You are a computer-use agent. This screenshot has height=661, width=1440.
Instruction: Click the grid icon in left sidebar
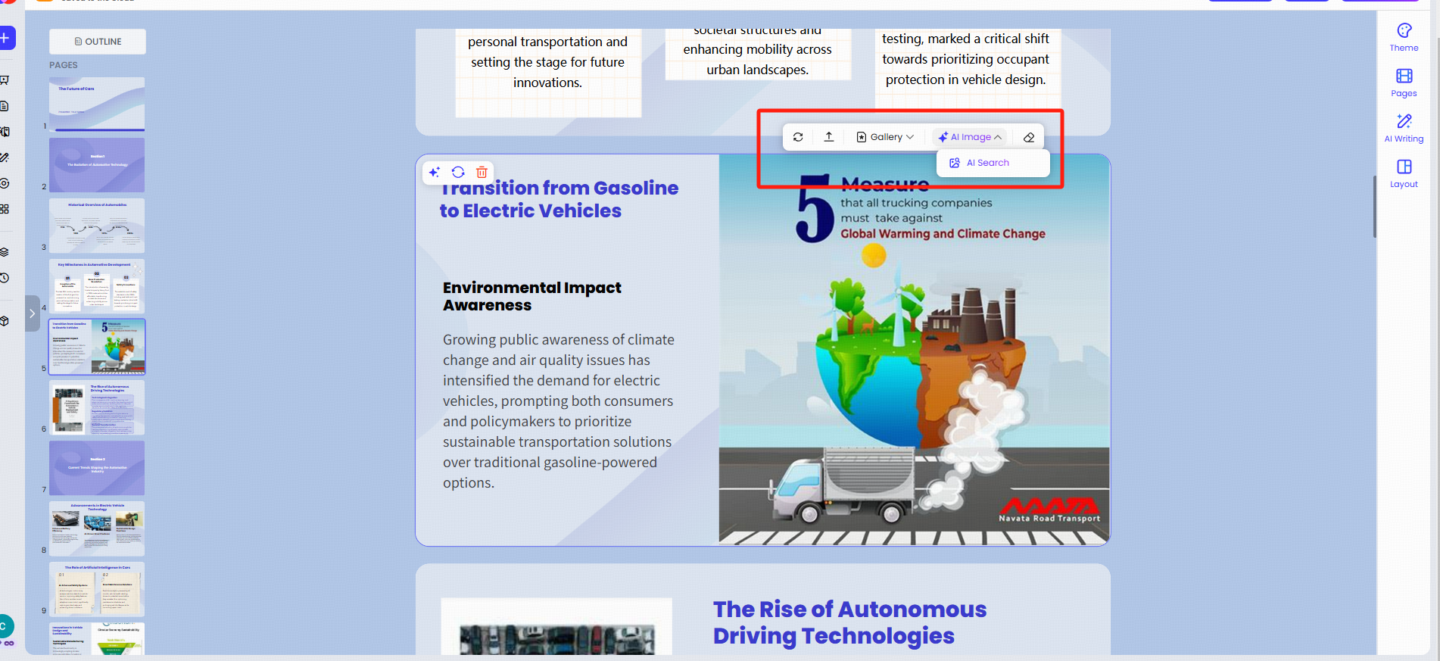click(5, 211)
